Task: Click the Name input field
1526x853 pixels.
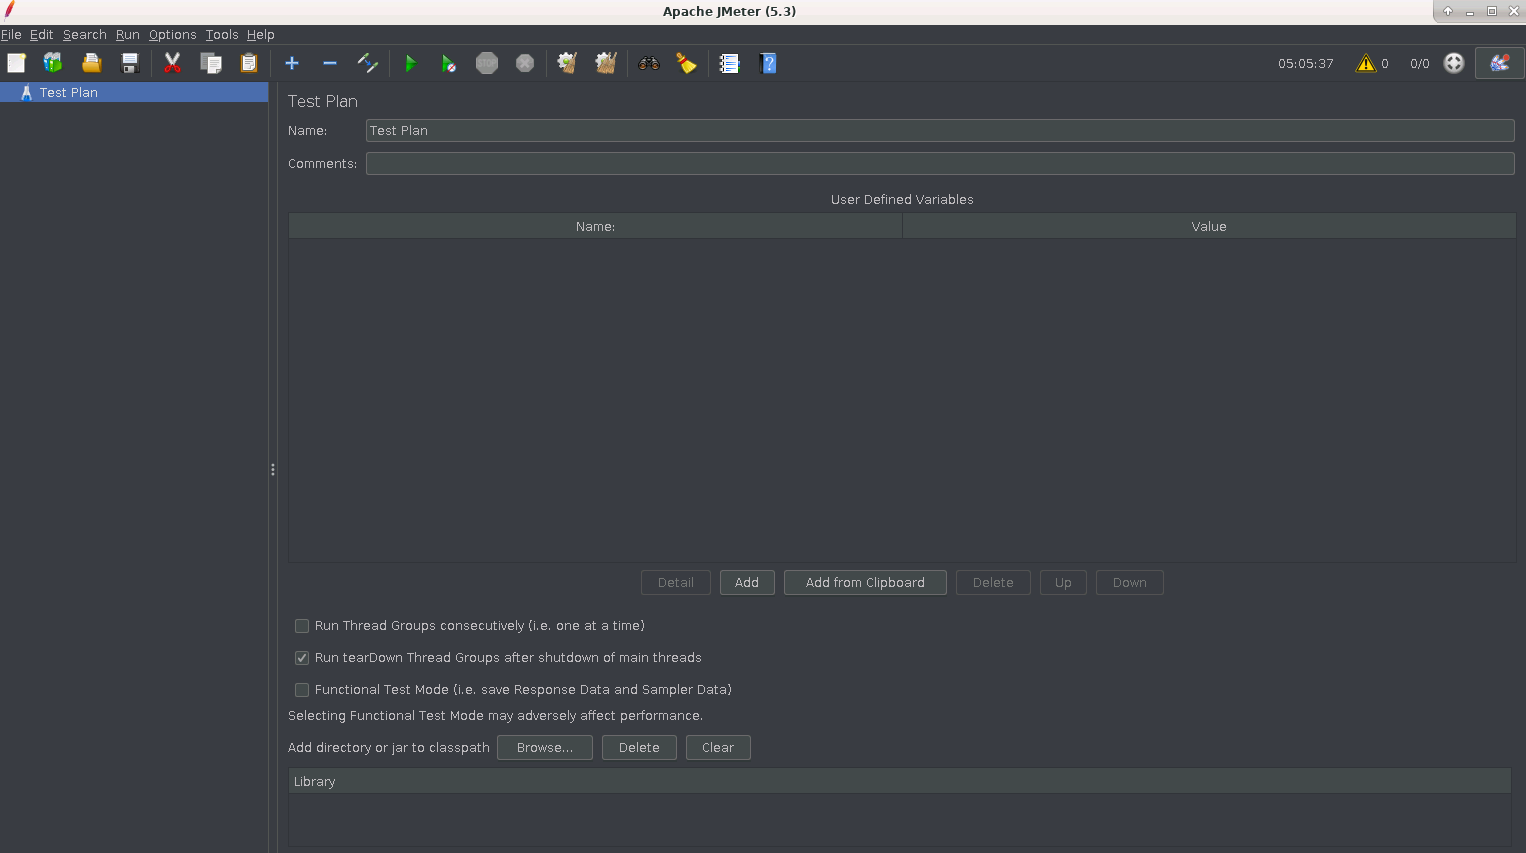Action: click(x=940, y=131)
